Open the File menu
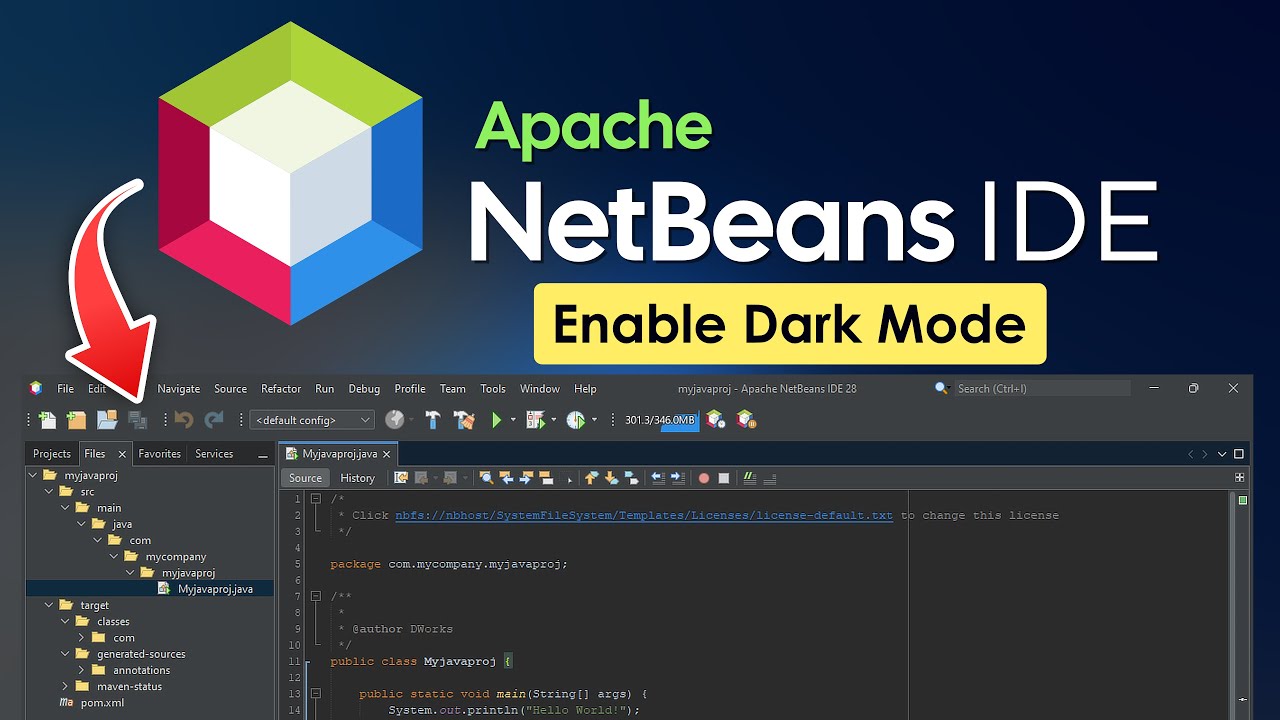The image size is (1280, 720). pyautogui.click(x=65, y=388)
